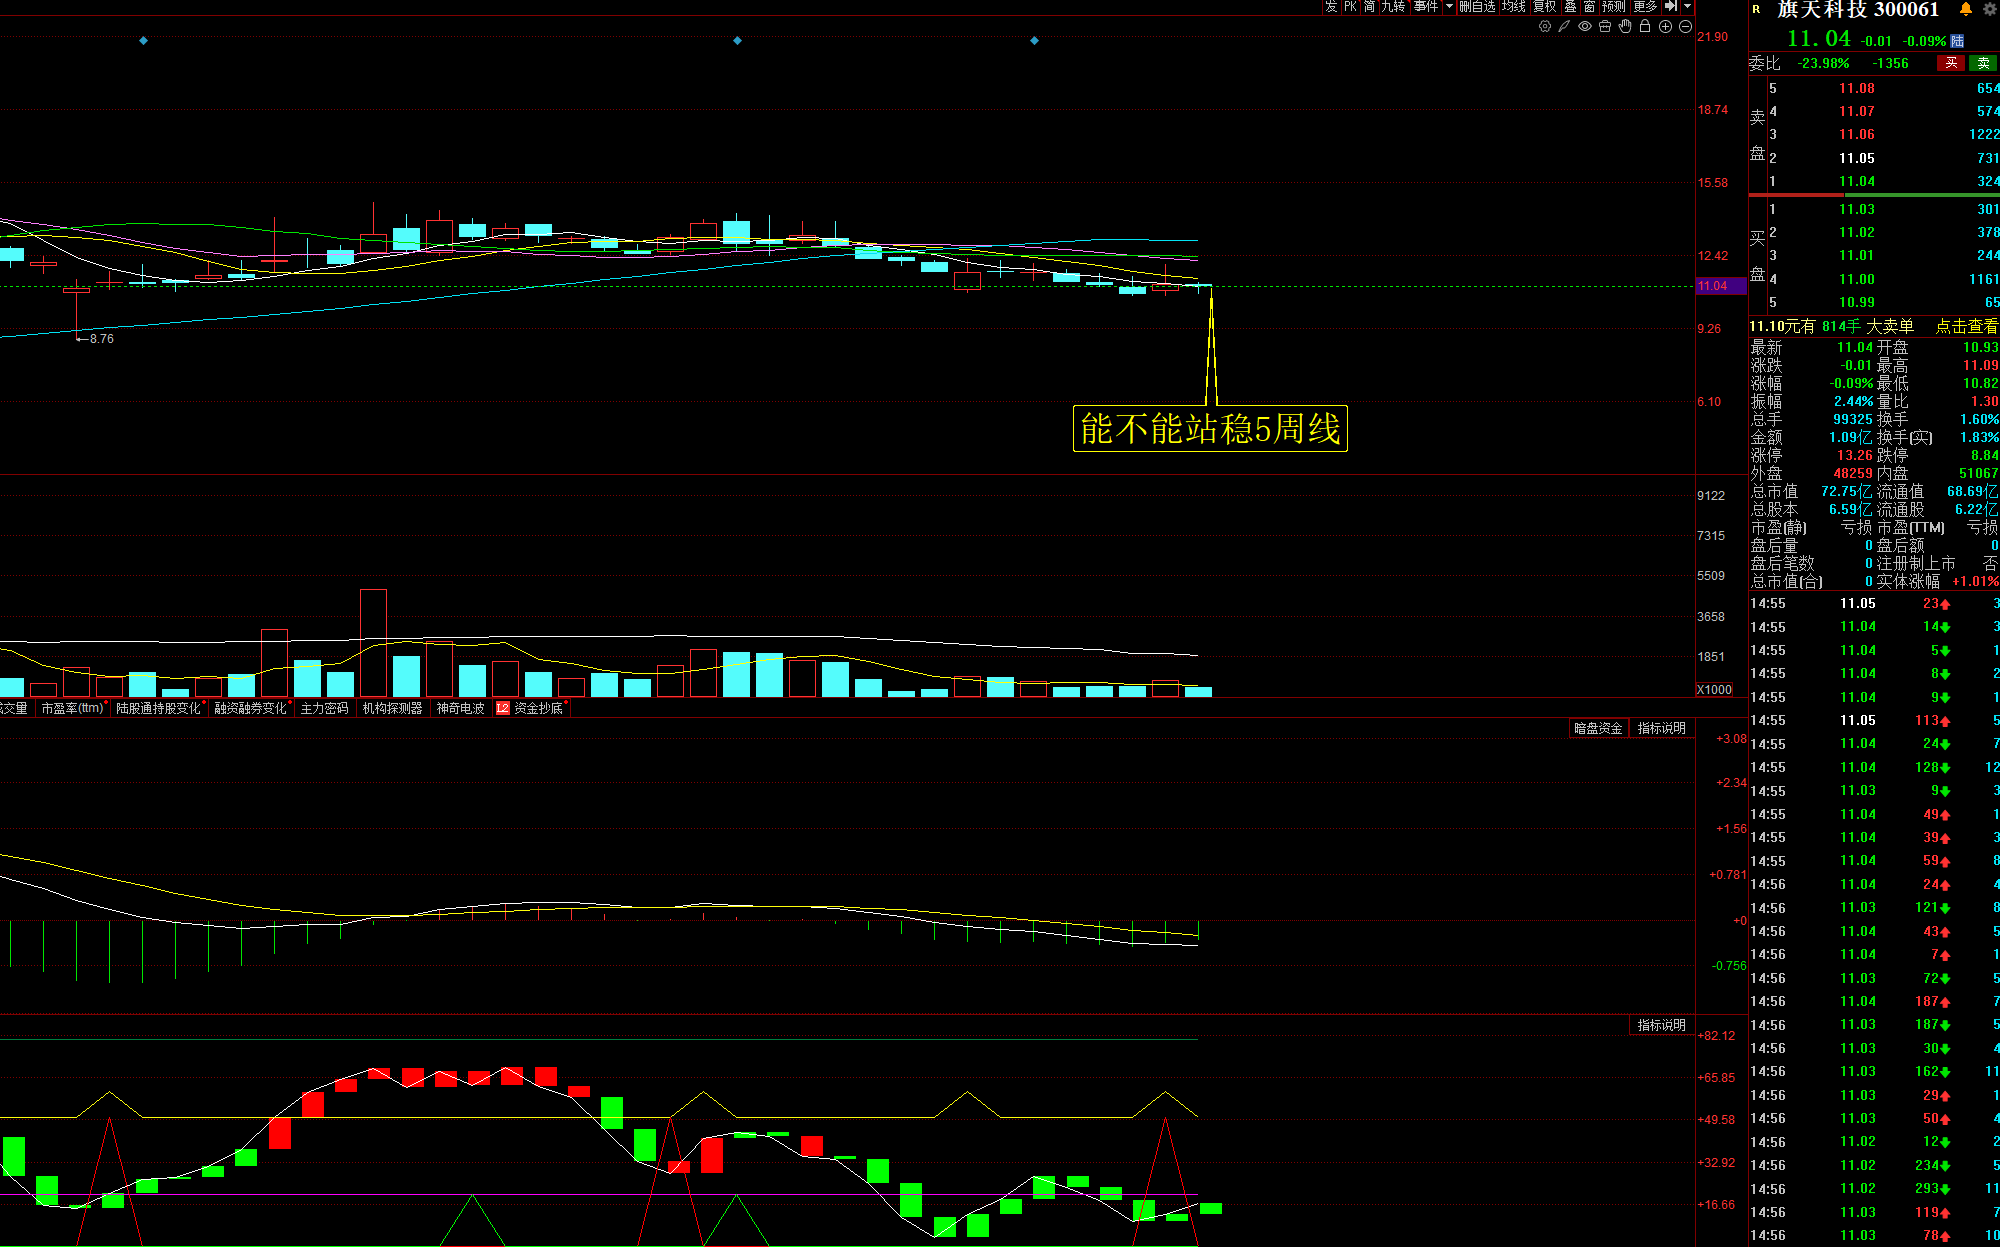This screenshot has height=1247, width=2000.
Task: Select 融资融券变化 indicator tab
Action: click(x=250, y=708)
